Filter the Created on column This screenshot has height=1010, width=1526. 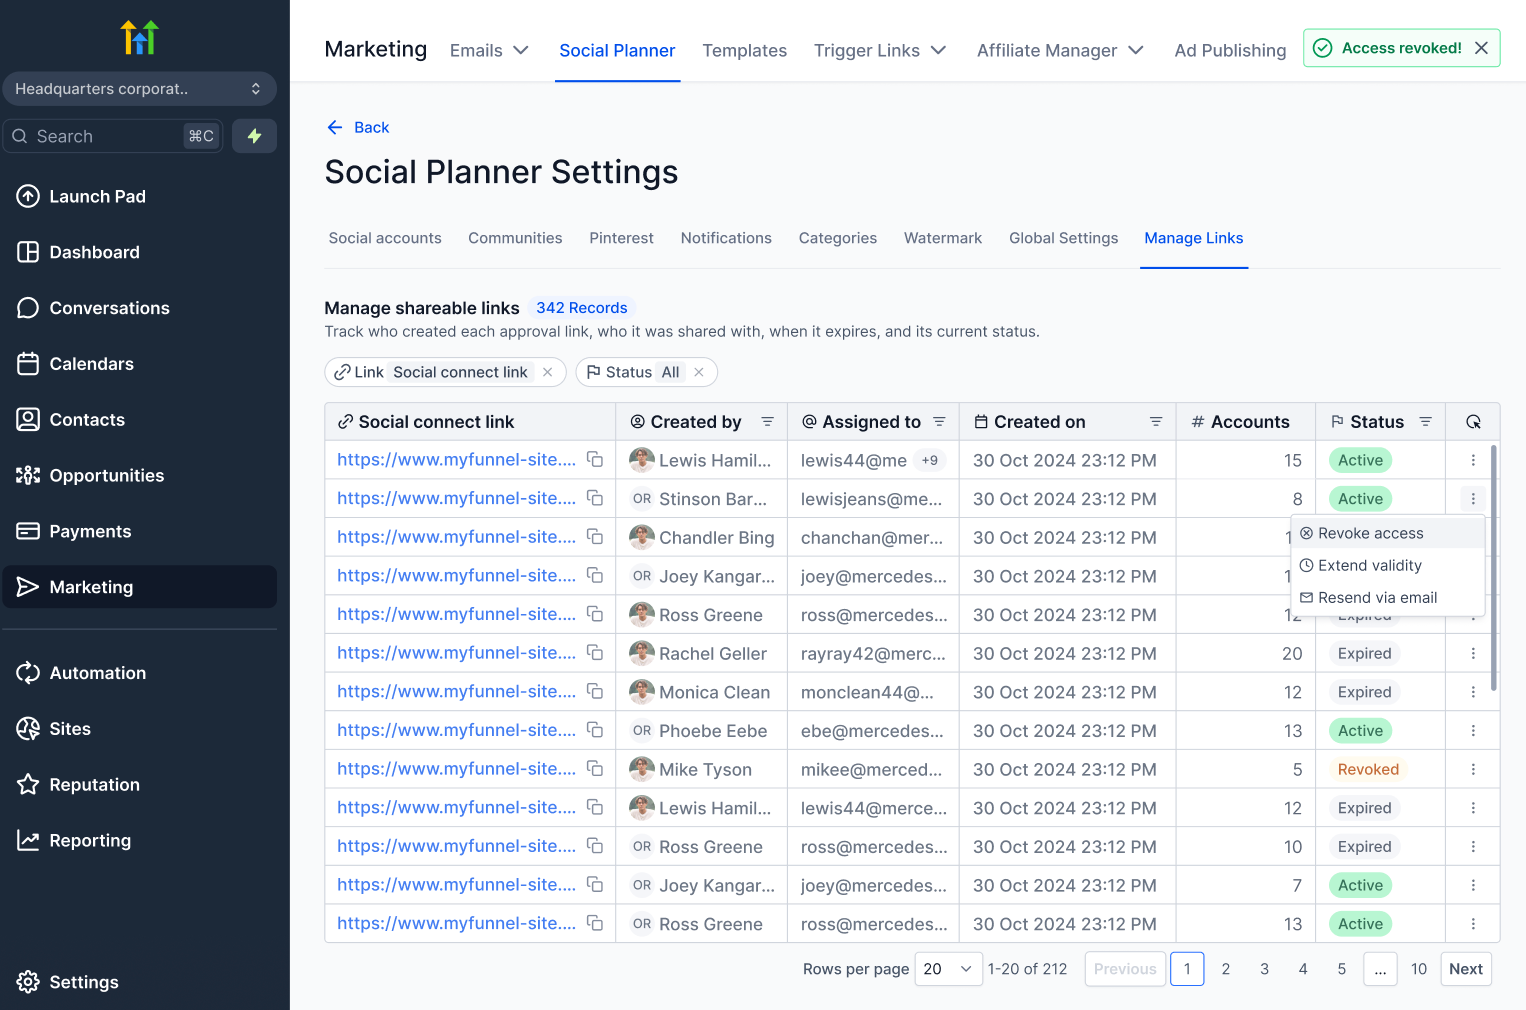tap(1156, 422)
